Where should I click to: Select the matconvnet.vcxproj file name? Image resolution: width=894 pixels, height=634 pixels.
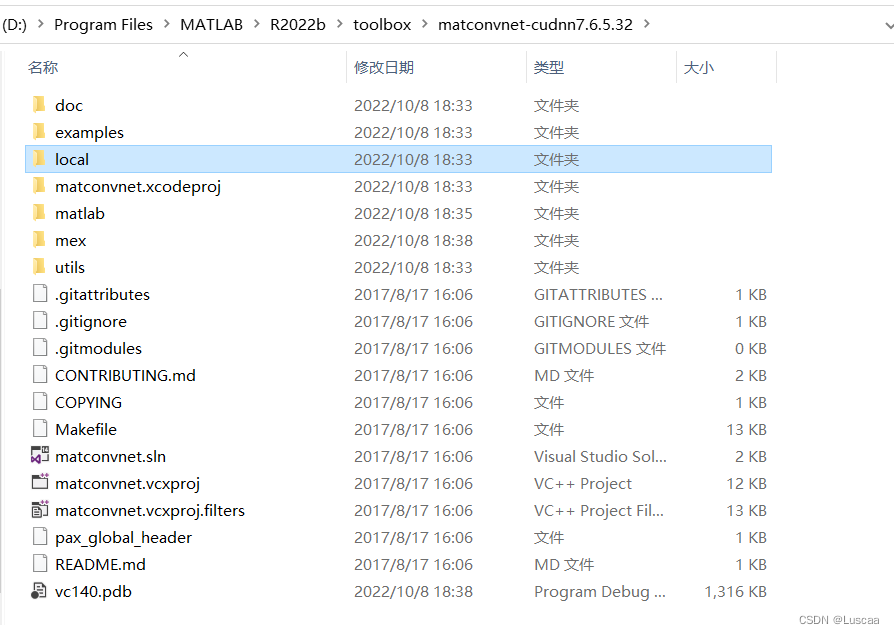tap(128, 483)
